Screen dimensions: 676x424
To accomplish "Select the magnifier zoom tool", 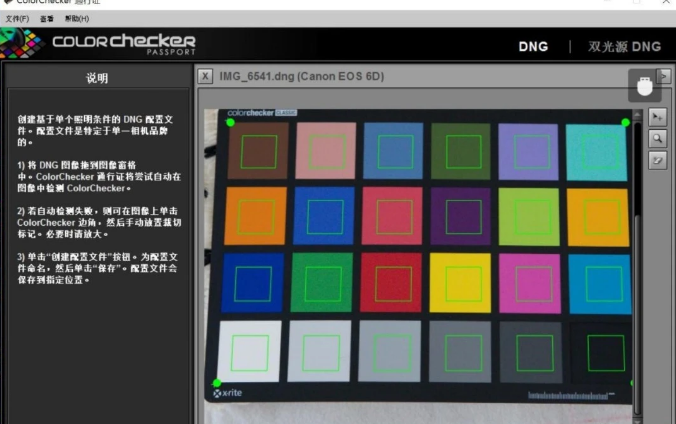I will pos(657,138).
